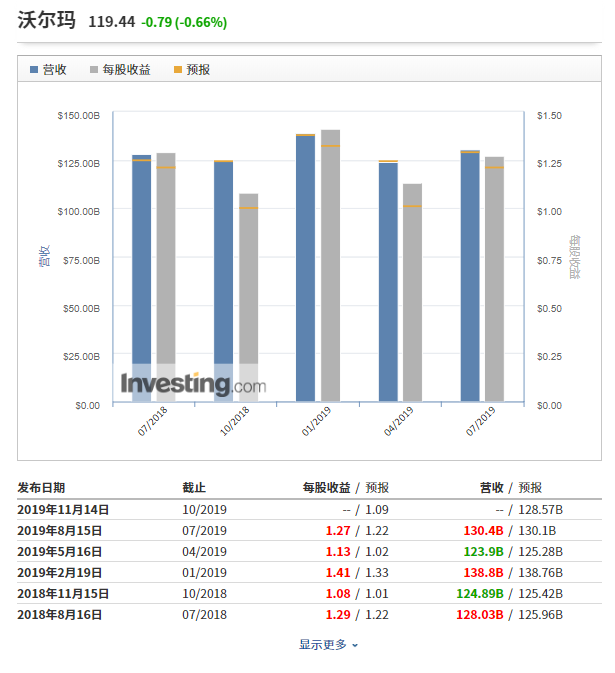This screenshot has height=673, width=615.
Task: Click forecast revenue 125.96B
Action: pyautogui.click(x=540, y=615)
